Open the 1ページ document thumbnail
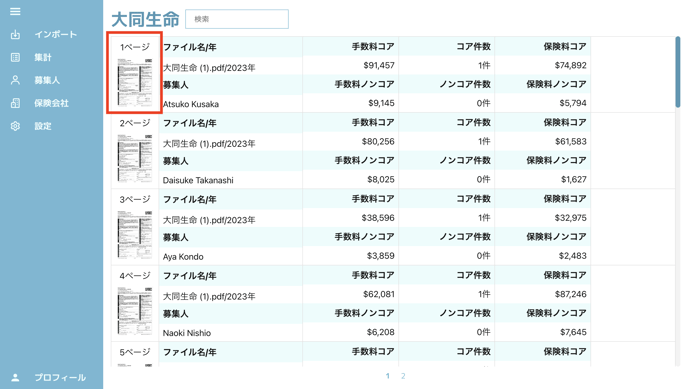688x389 pixels. [x=135, y=82]
